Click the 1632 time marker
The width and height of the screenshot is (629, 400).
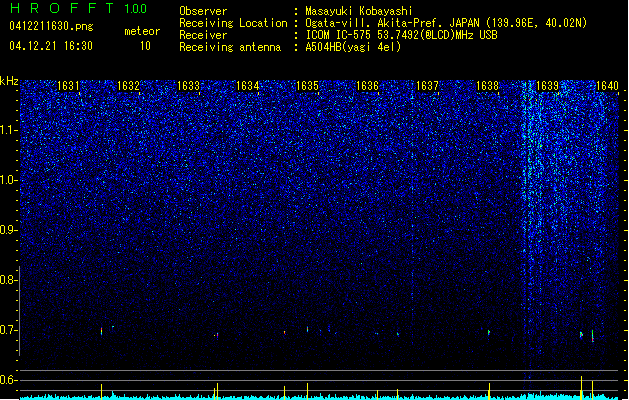coord(128,86)
